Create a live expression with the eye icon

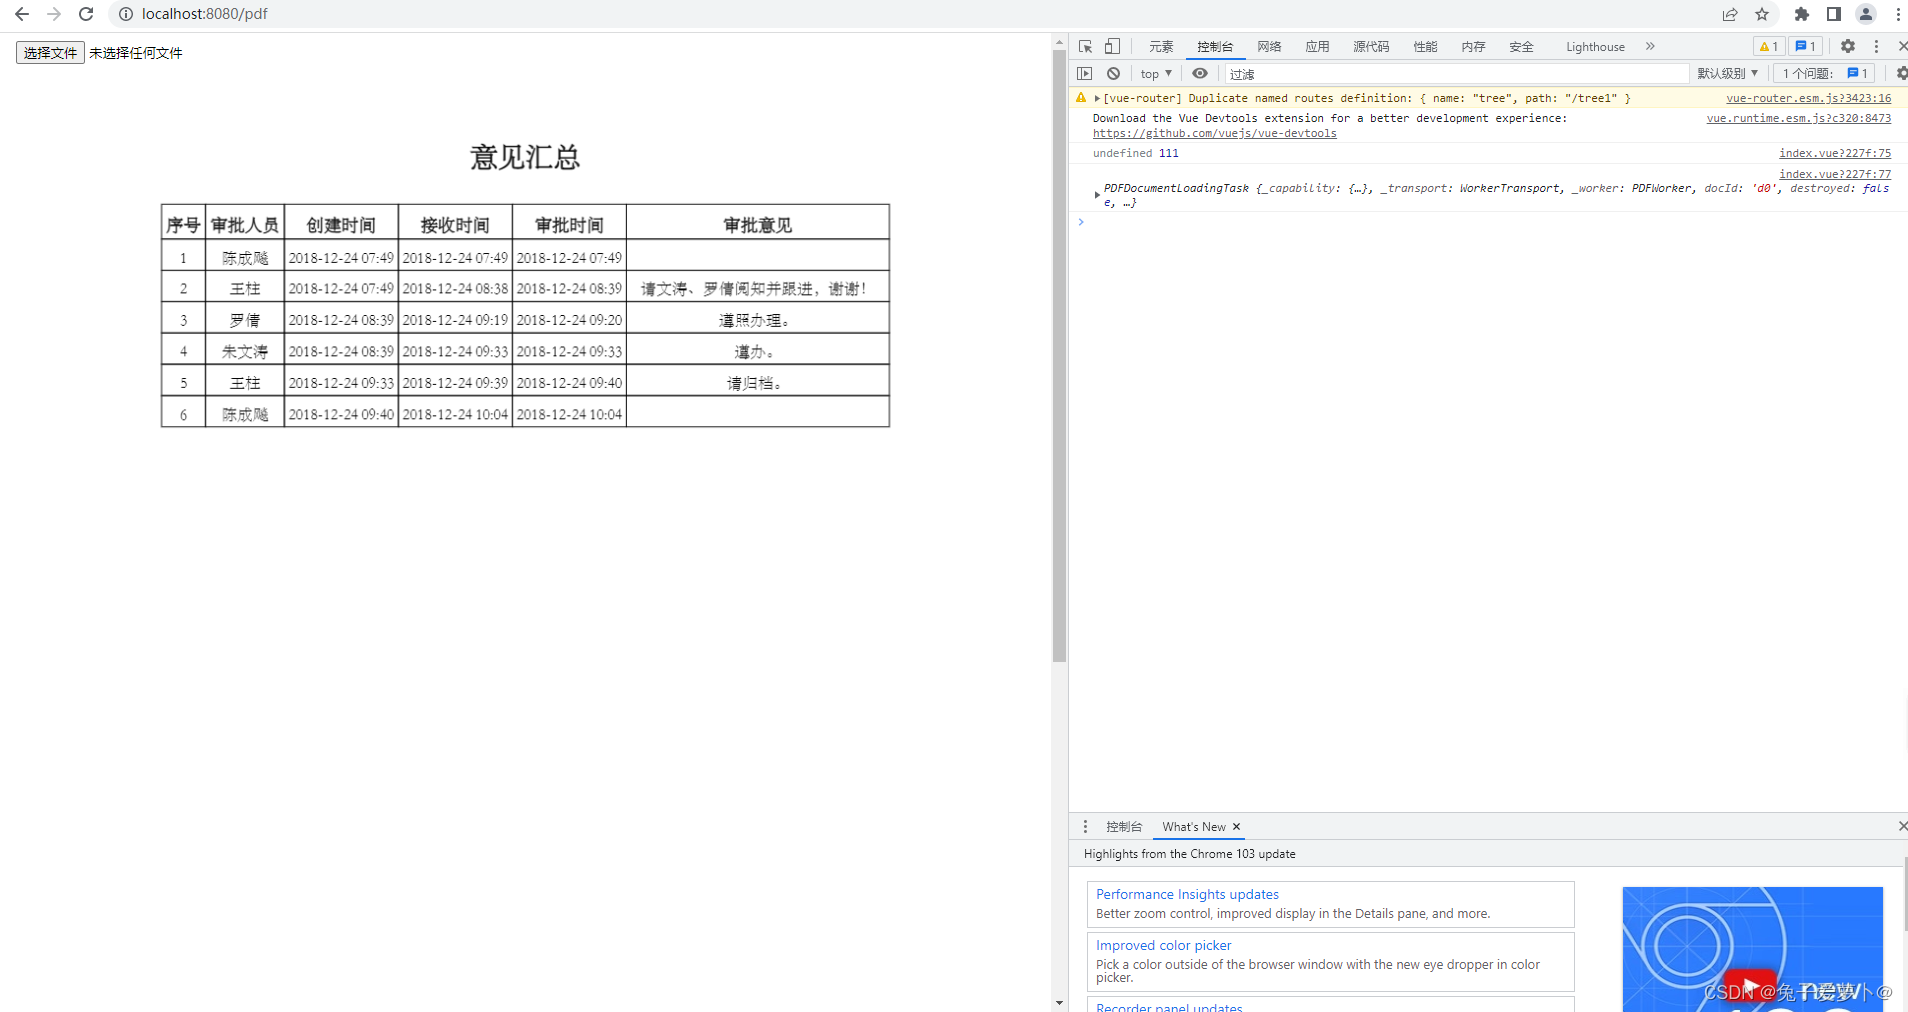(x=1199, y=73)
